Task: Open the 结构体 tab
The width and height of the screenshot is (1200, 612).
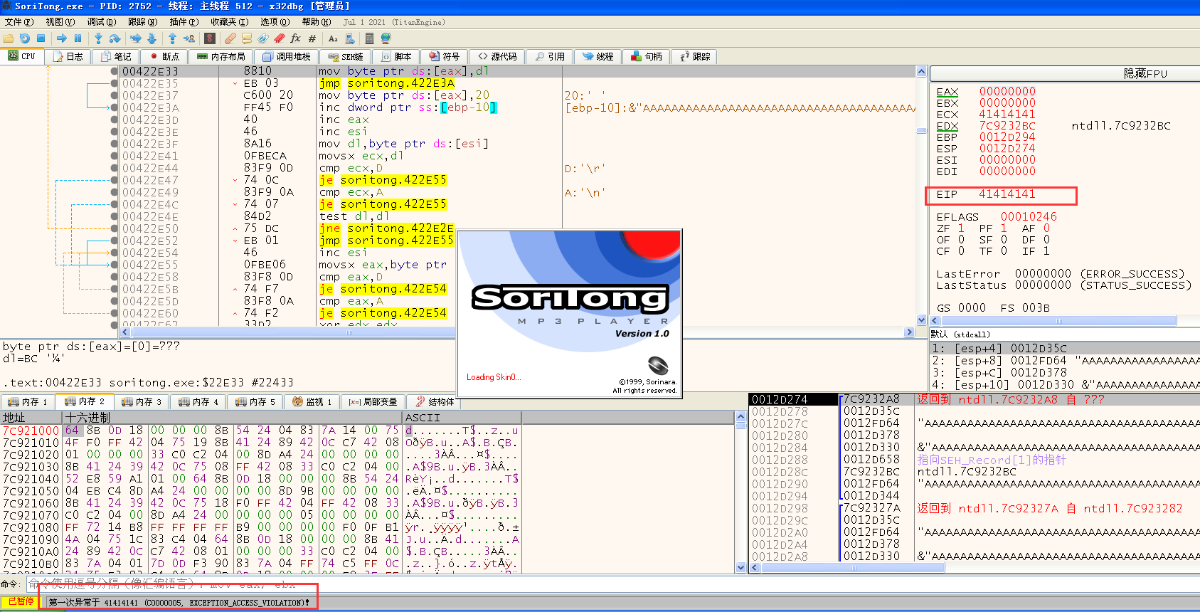Action: coord(434,401)
